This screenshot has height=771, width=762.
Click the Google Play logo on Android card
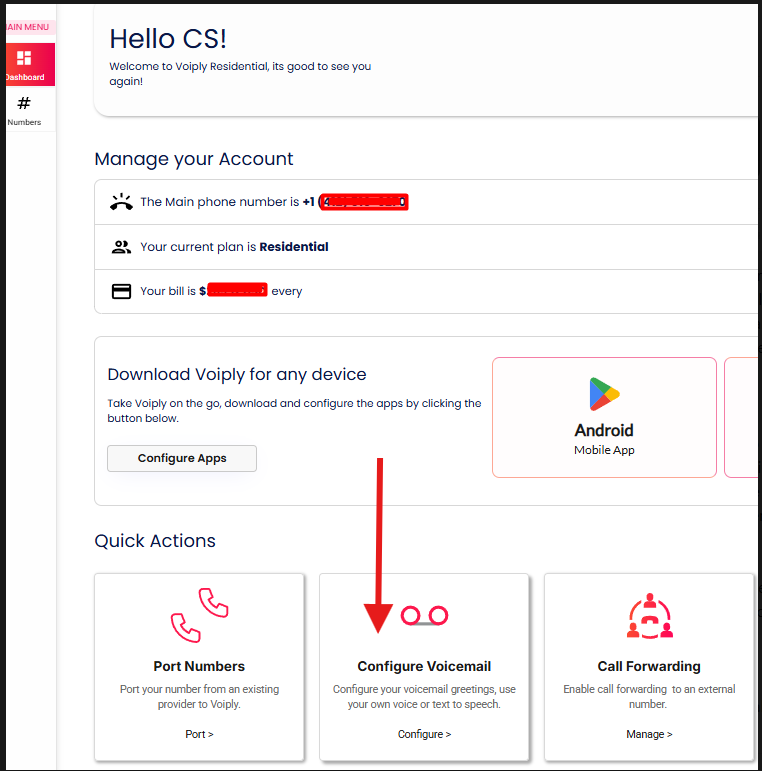coord(604,395)
